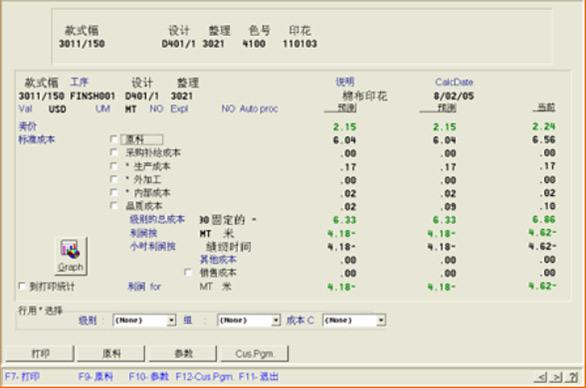
Task: Toggle the 采购补给成本 checkbox
Action: pyautogui.click(x=114, y=153)
